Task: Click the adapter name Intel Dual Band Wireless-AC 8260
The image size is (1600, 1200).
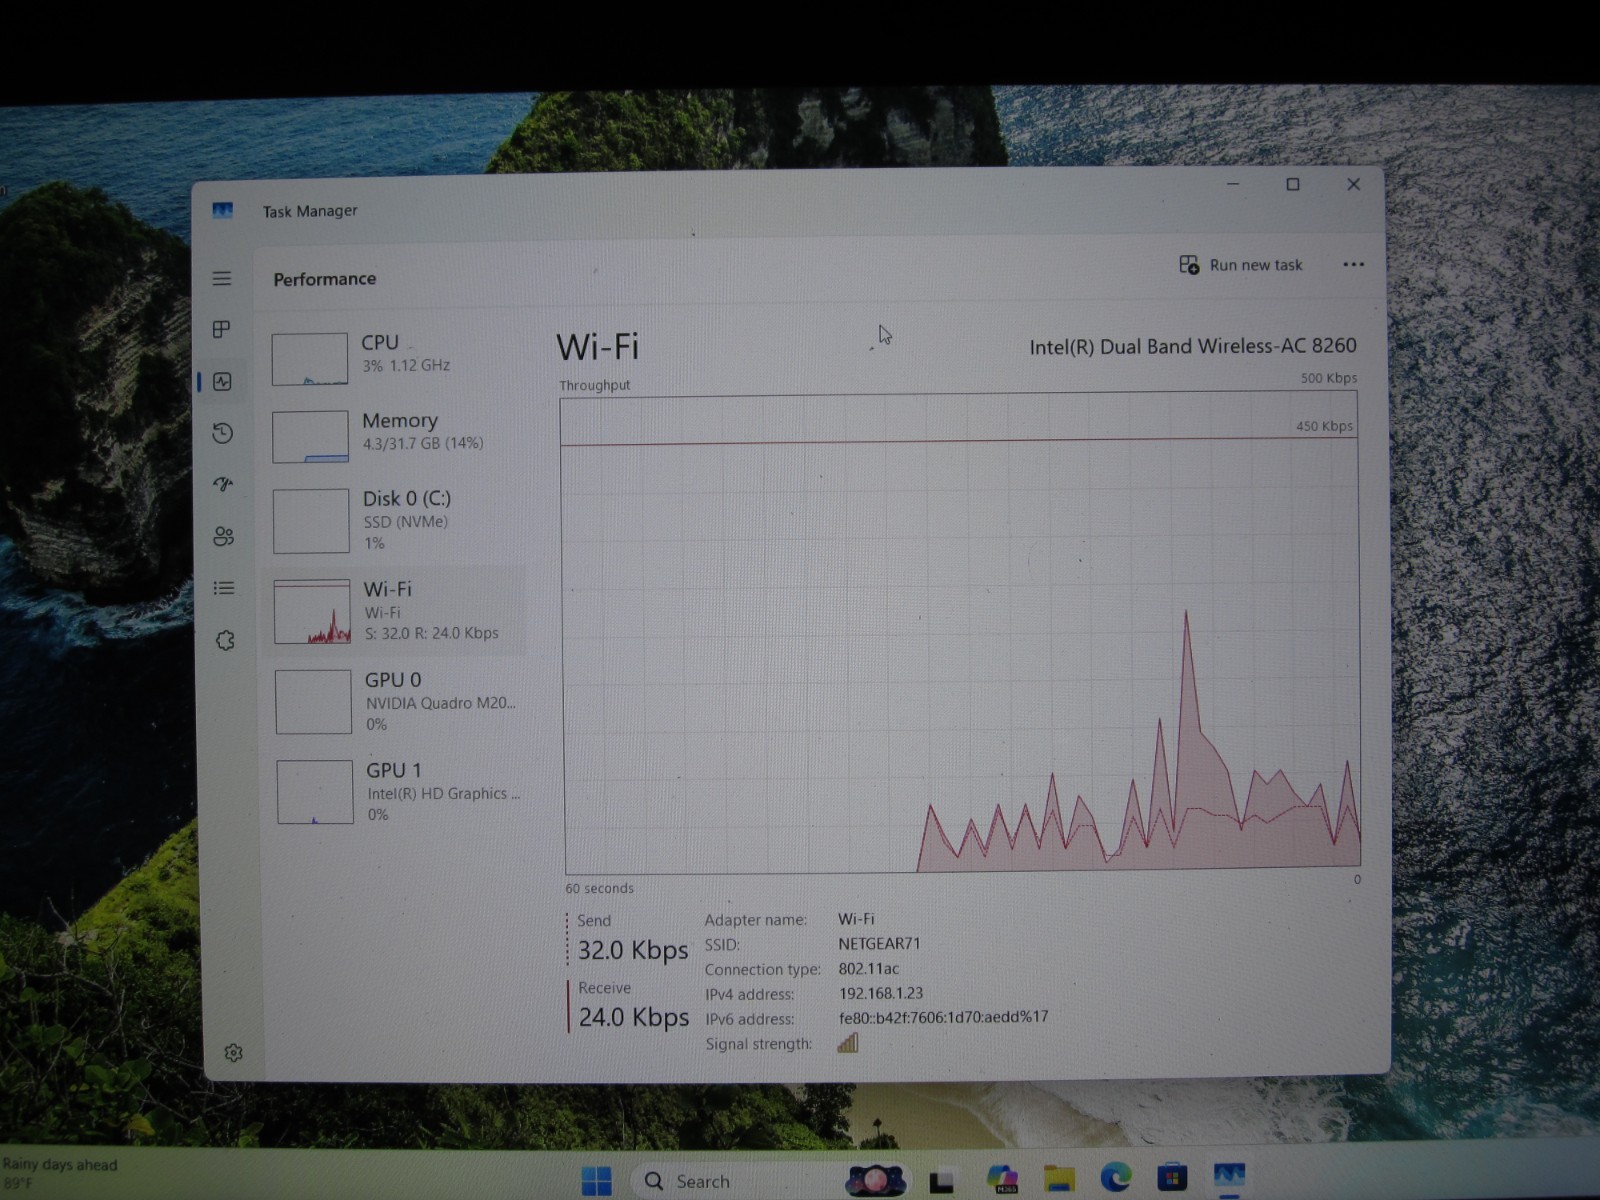Action: coord(1193,346)
